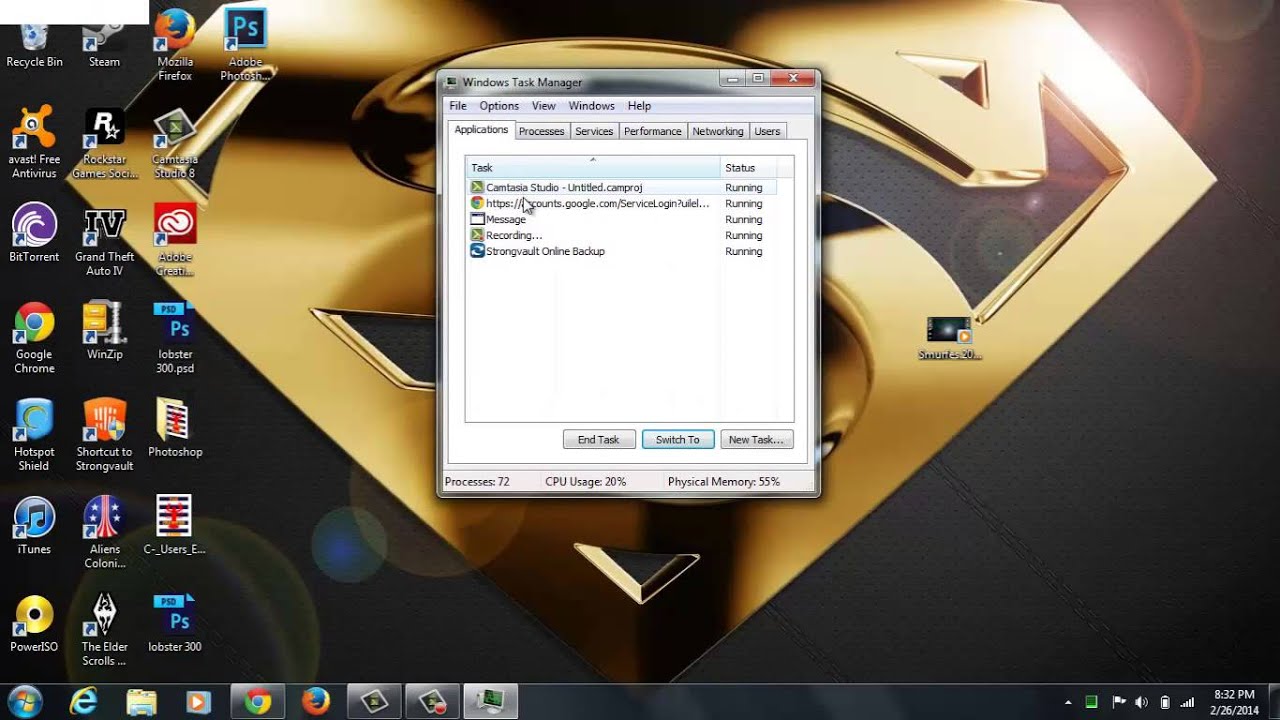Viewport: 1280px width, 720px height.
Task: Select the Recording... task row
Action: (x=622, y=235)
